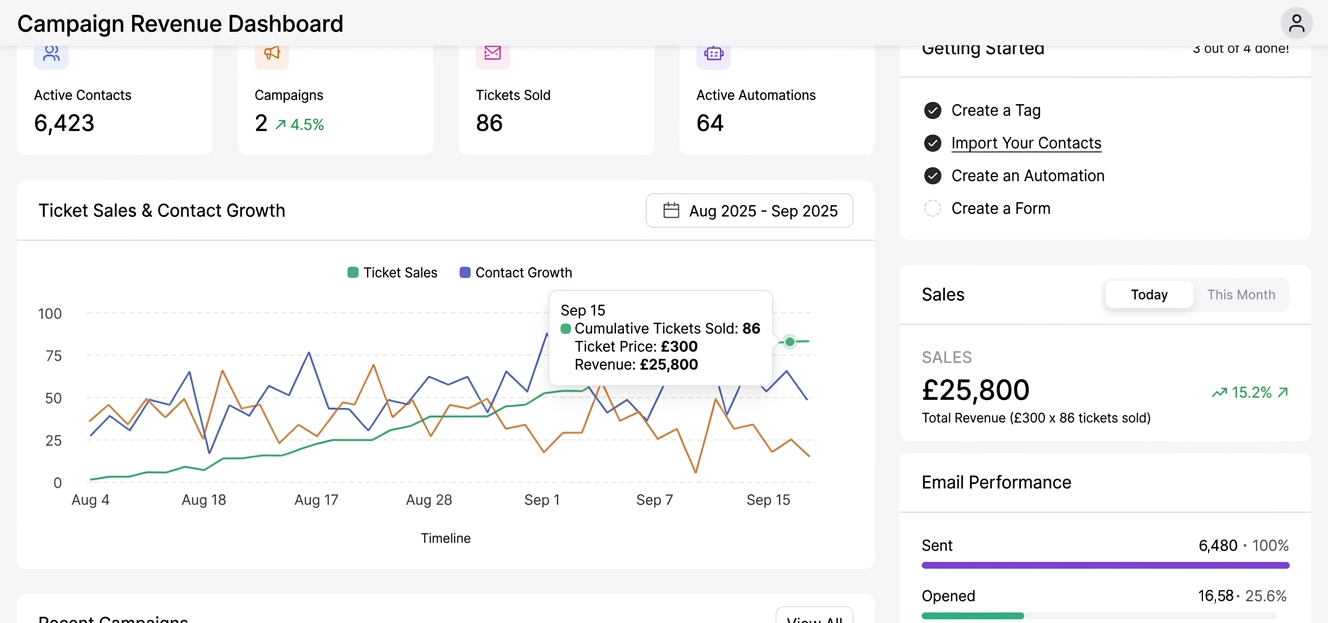This screenshot has height=623, width=1328.
Task: Click the Active Automations value 64
Action: click(710, 124)
